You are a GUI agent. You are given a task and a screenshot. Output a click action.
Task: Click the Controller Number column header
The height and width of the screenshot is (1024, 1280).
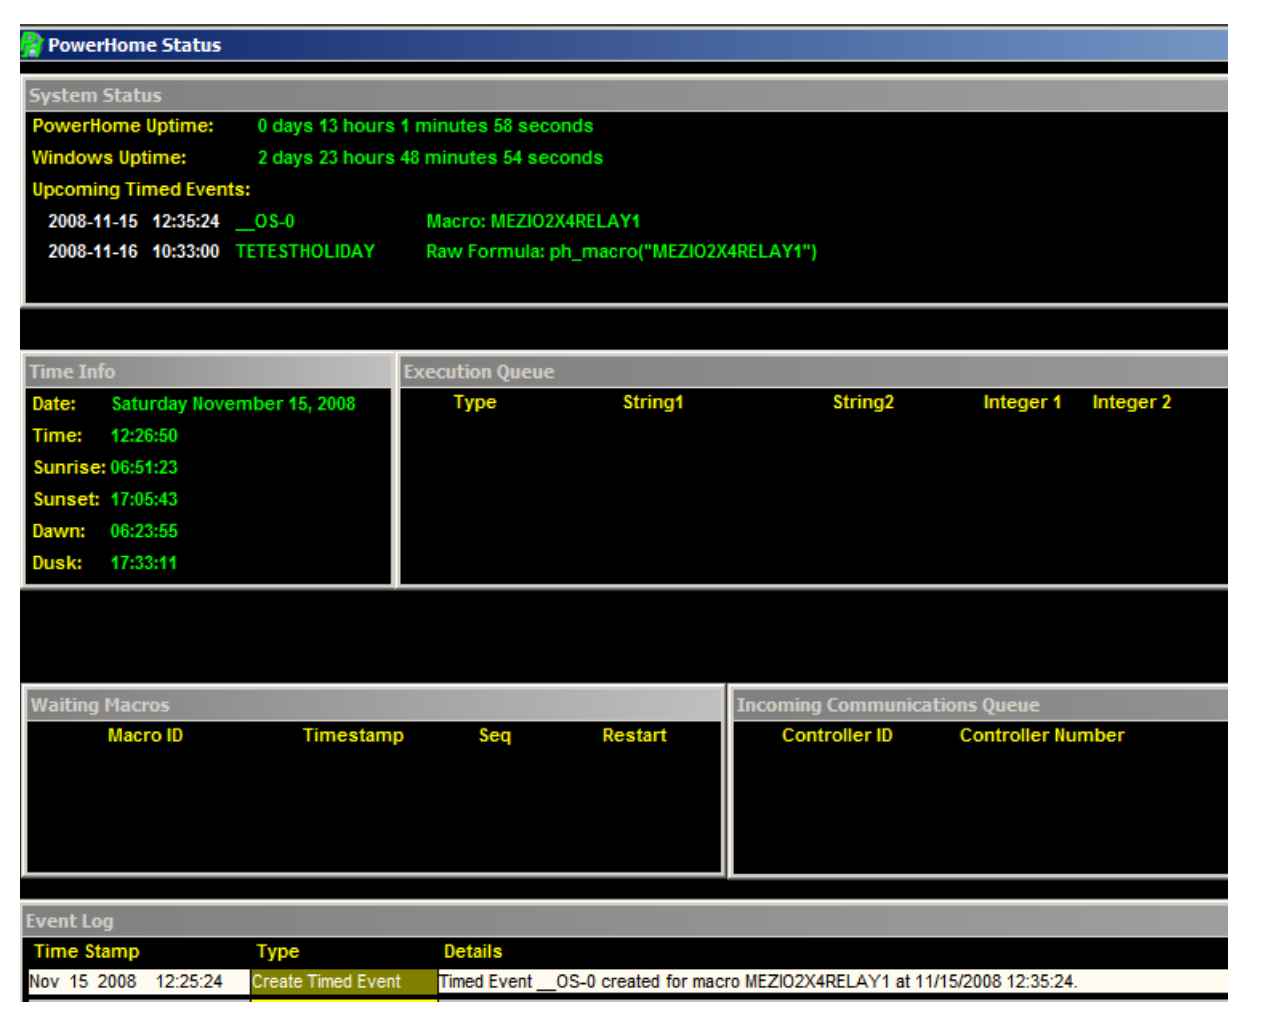1042,735
